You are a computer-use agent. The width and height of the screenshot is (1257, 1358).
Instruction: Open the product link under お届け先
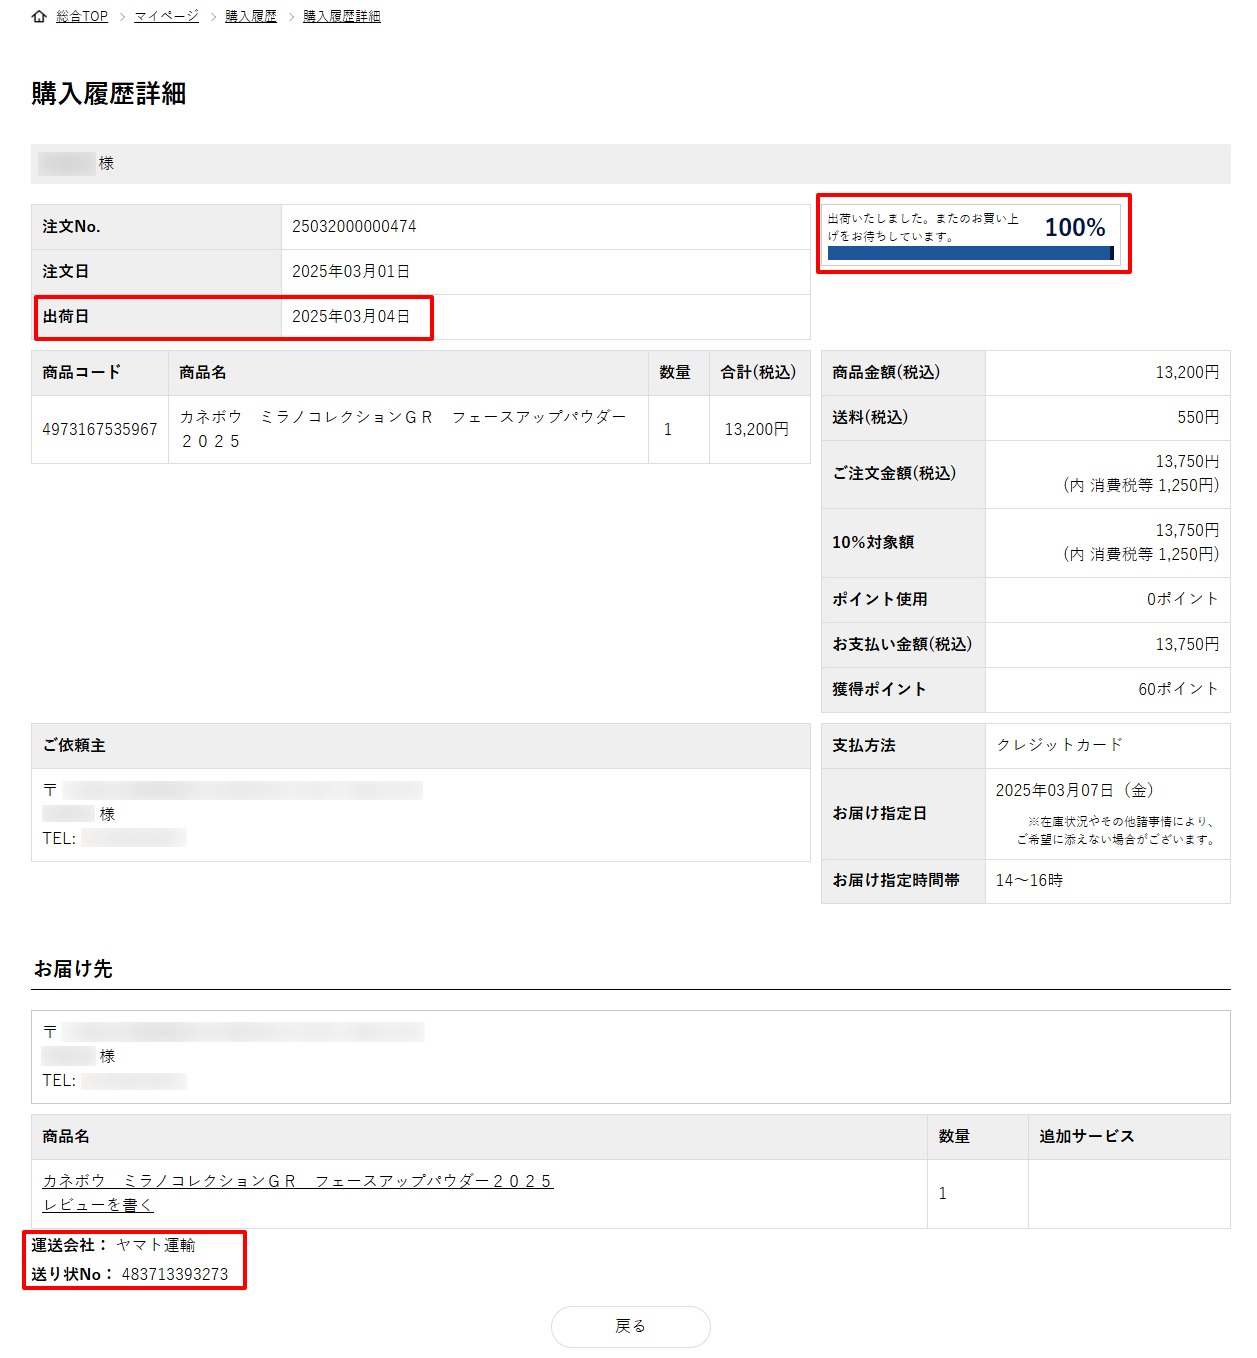click(297, 1181)
